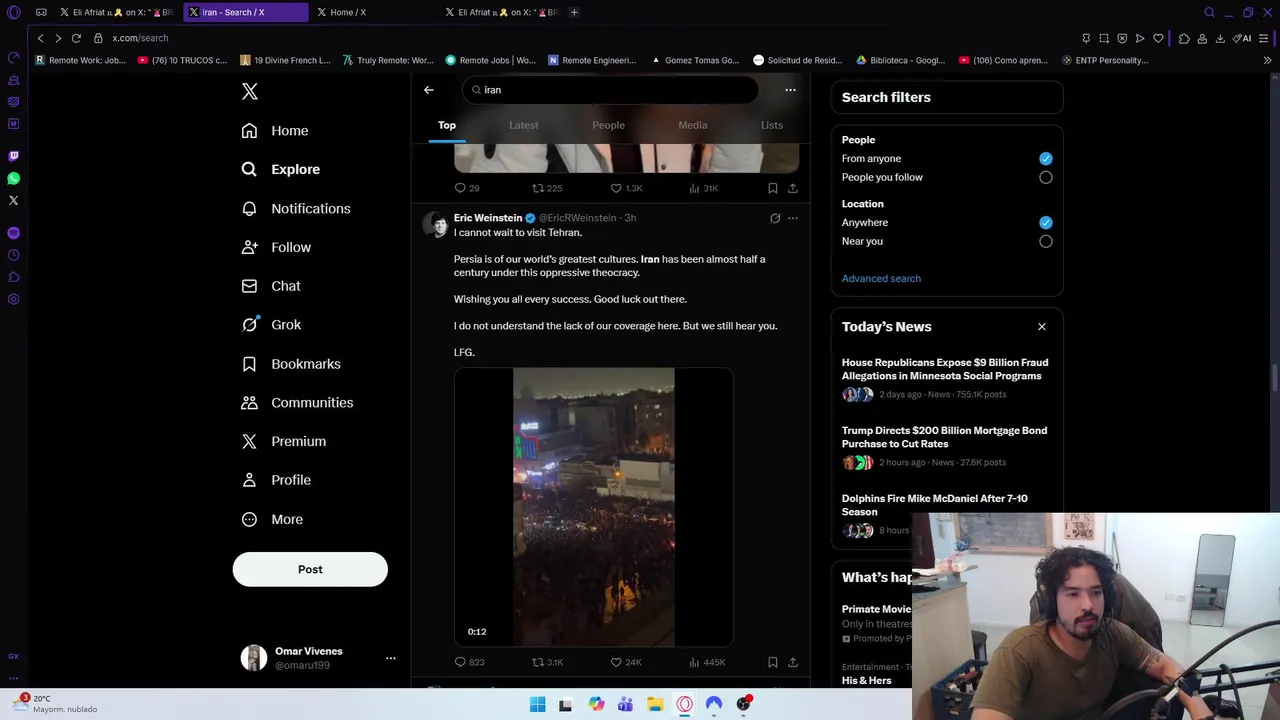Switch to the Media search tab

tap(693, 125)
